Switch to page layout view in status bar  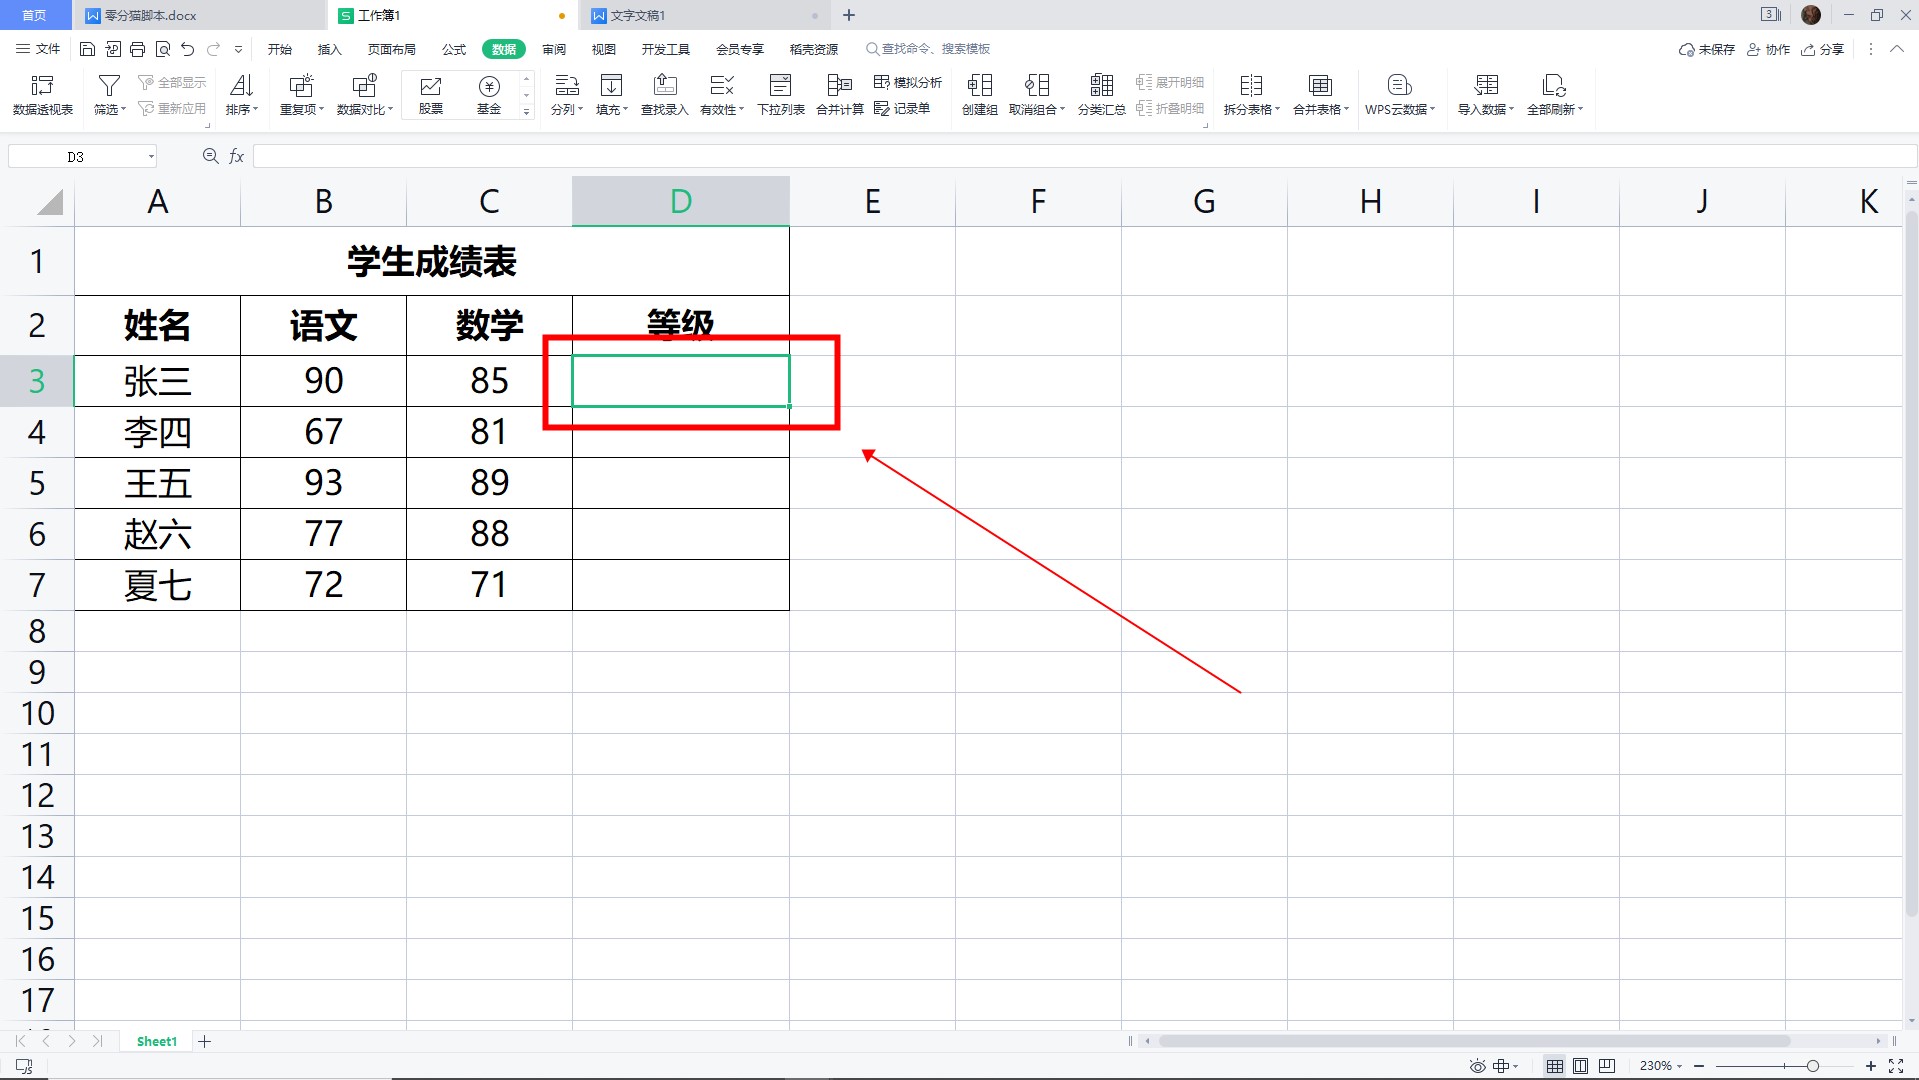1580,1066
